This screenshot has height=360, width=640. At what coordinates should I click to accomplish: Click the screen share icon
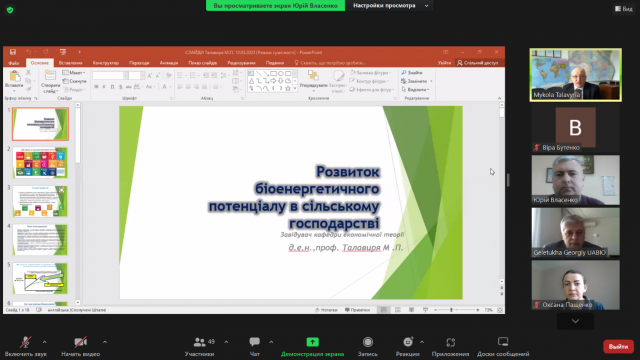pyautogui.click(x=313, y=342)
